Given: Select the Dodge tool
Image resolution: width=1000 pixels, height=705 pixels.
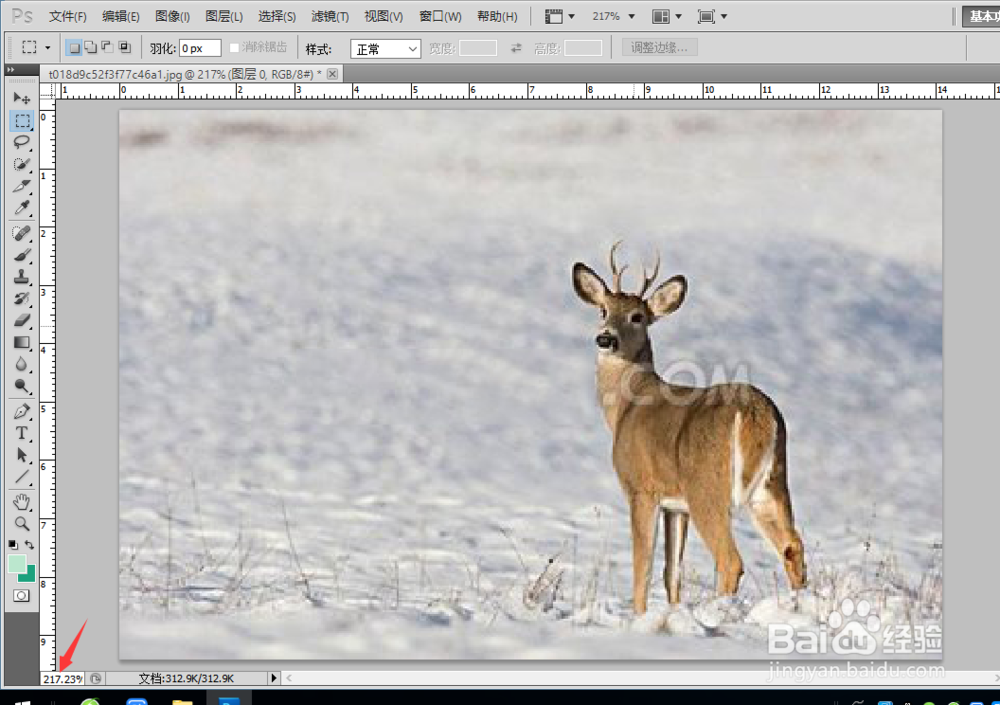Looking at the screenshot, I should [x=22, y=386].
